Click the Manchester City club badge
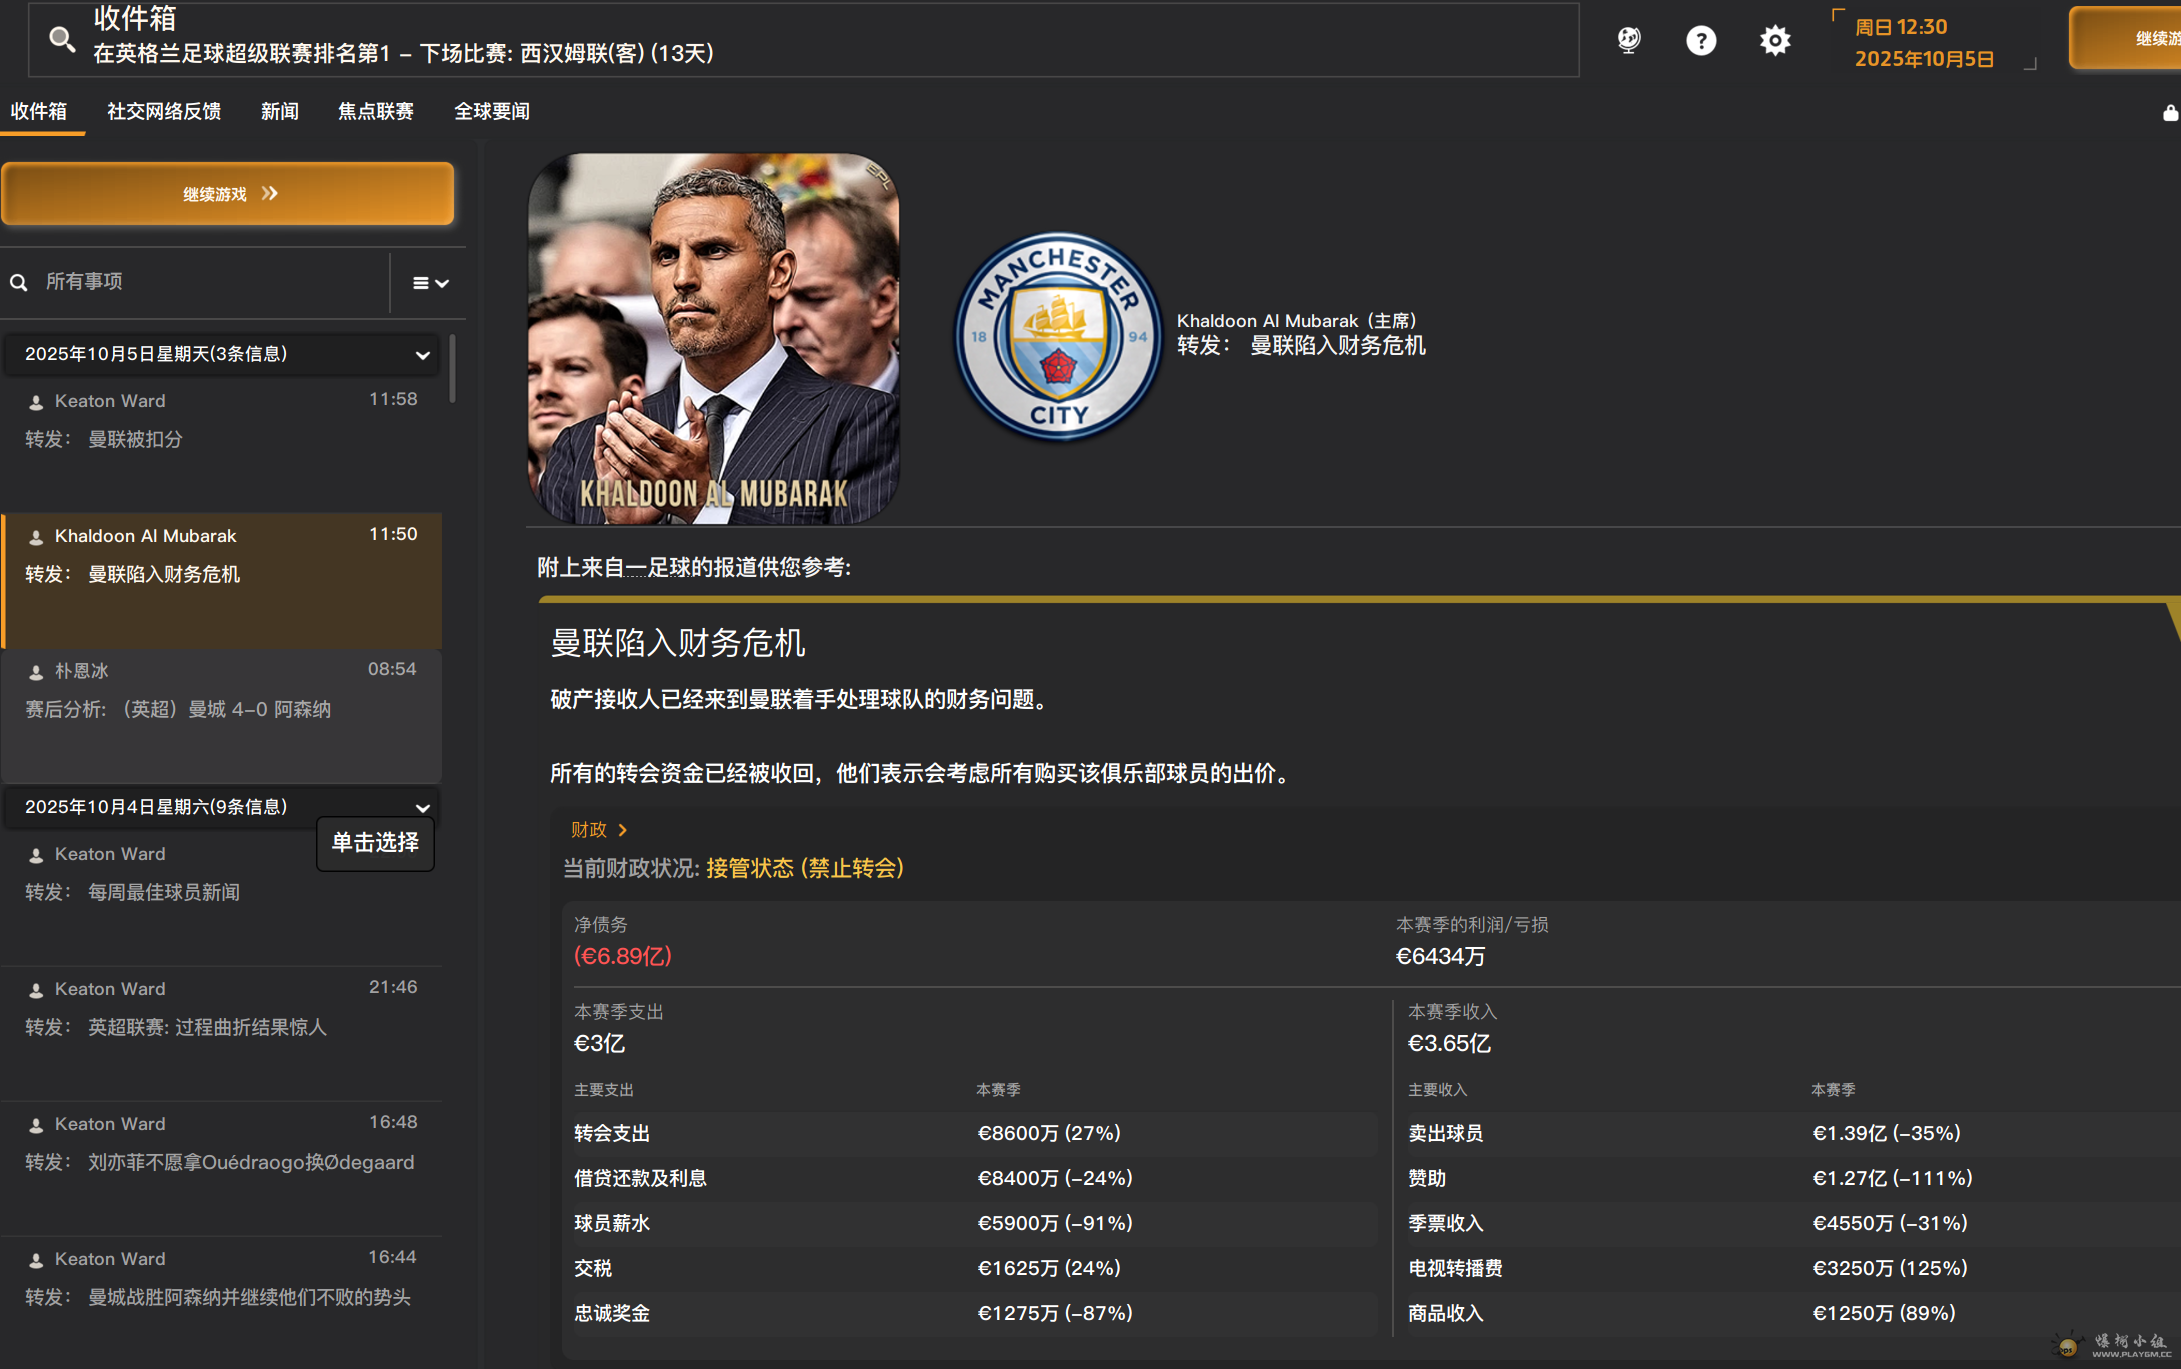Screen dimensions: 2181x1369 pos(1058,337)
